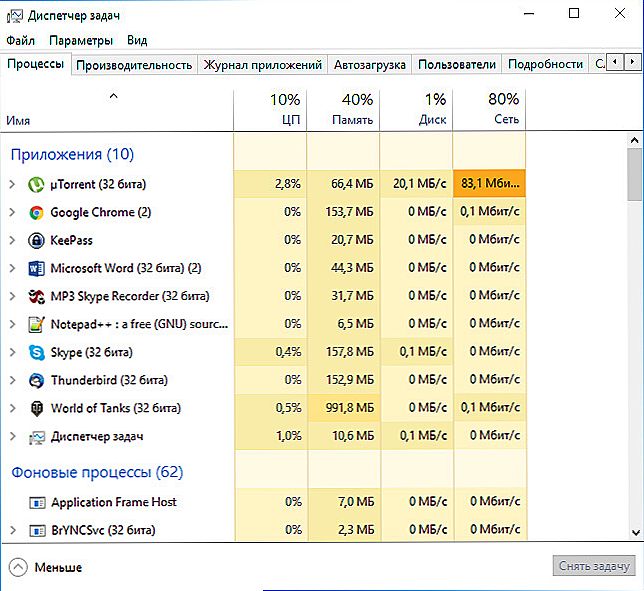The width and height of the screenshot is (644, 591).
Task: Expand the µTorrent process group
Action: (x=12, y=184)
